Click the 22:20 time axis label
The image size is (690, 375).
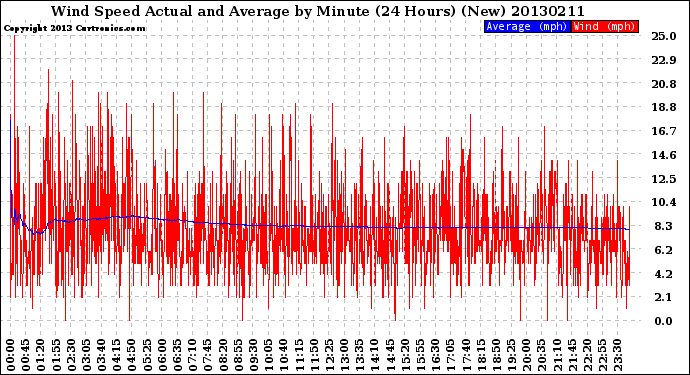tap(587, 354)
